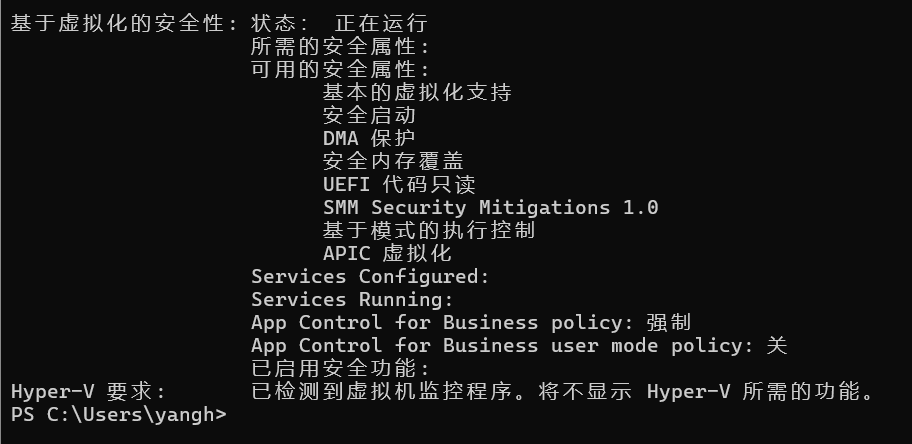Select the 已启用安全功能 line

(340, 368)
